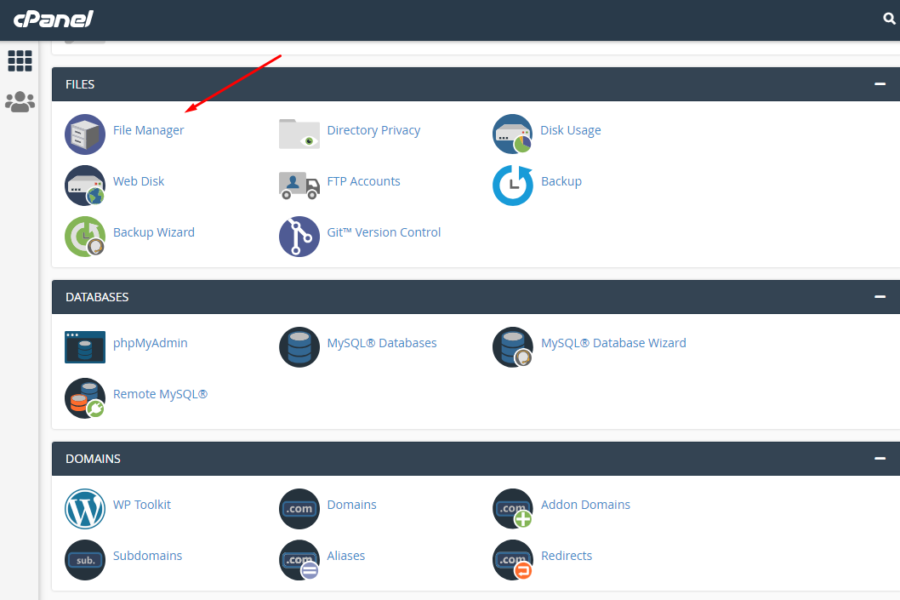Click the Web Disk icon
Viewport: 900px width, 600px height.
click(85, 185)
